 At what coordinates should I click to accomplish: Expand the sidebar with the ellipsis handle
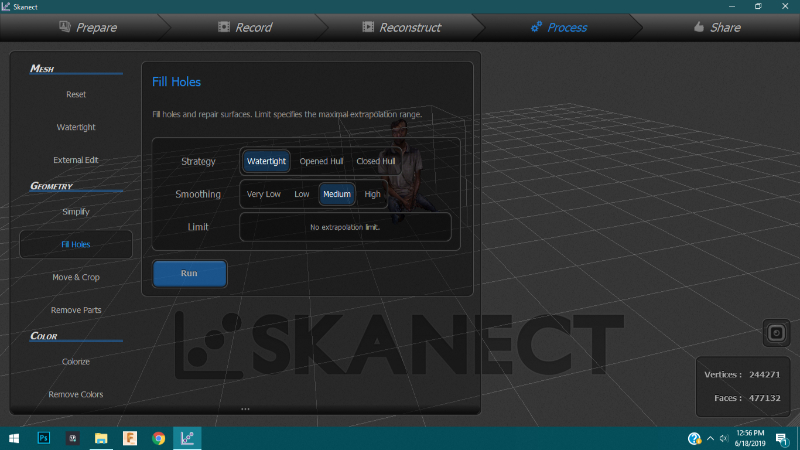click(x=245, y=409)
